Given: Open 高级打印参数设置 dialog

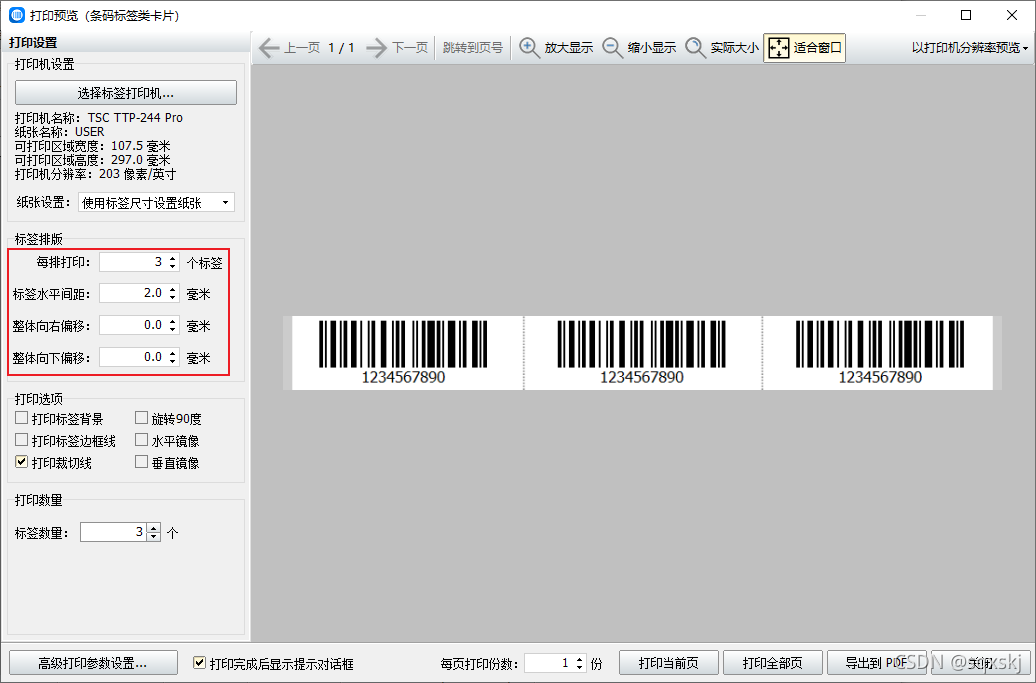Looking at the screenshot, I should point(93,663).
